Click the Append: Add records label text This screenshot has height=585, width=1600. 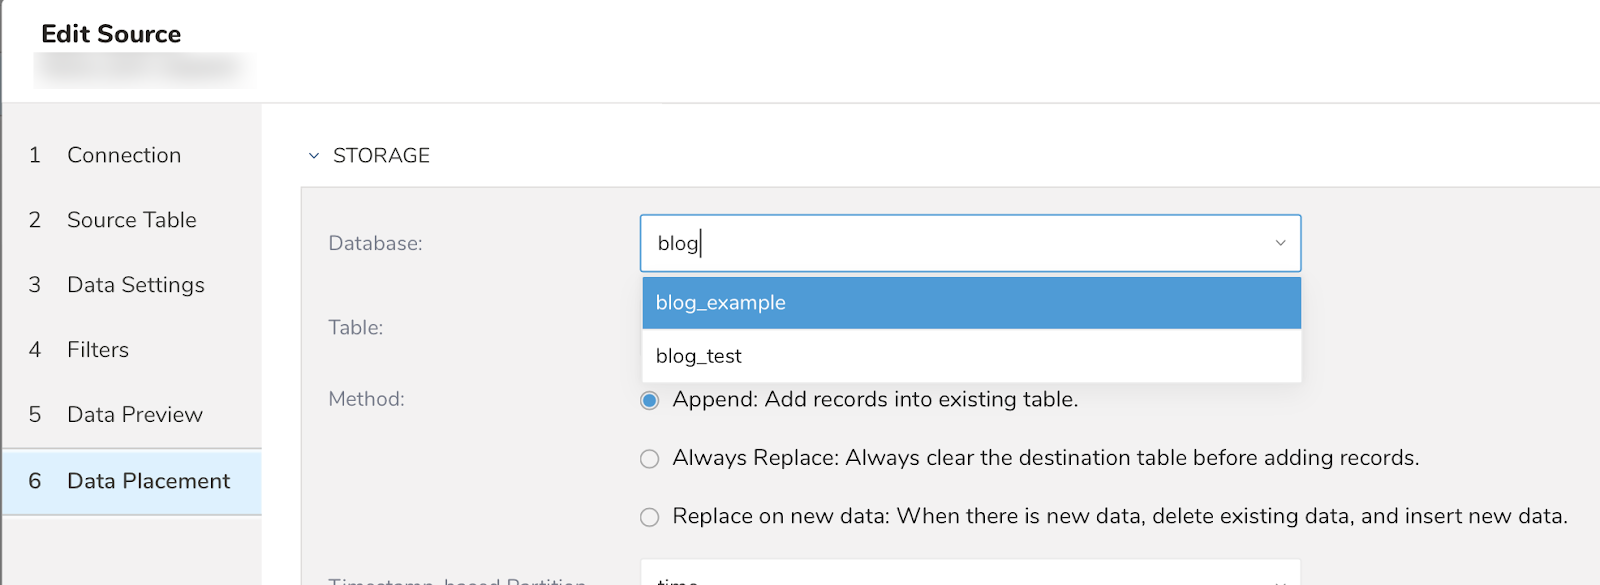point(875,400)
